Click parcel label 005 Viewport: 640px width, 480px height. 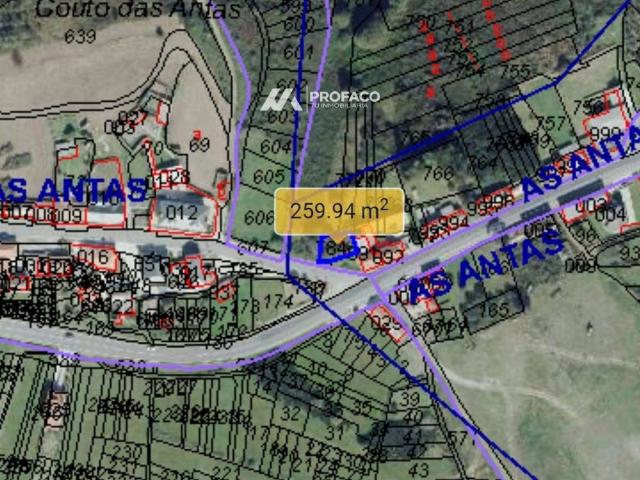tap(538, 231)
